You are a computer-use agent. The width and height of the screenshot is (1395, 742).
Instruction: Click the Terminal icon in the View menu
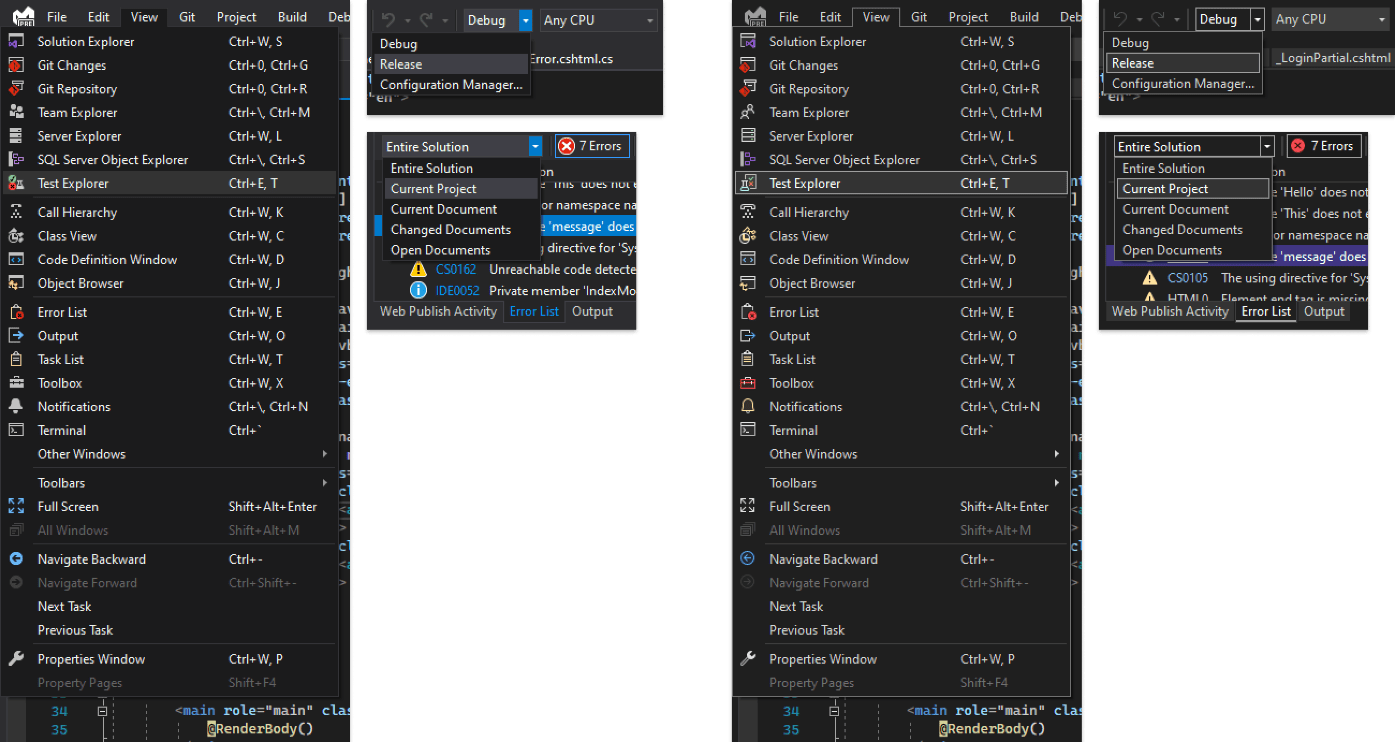(x=17, y=430)
